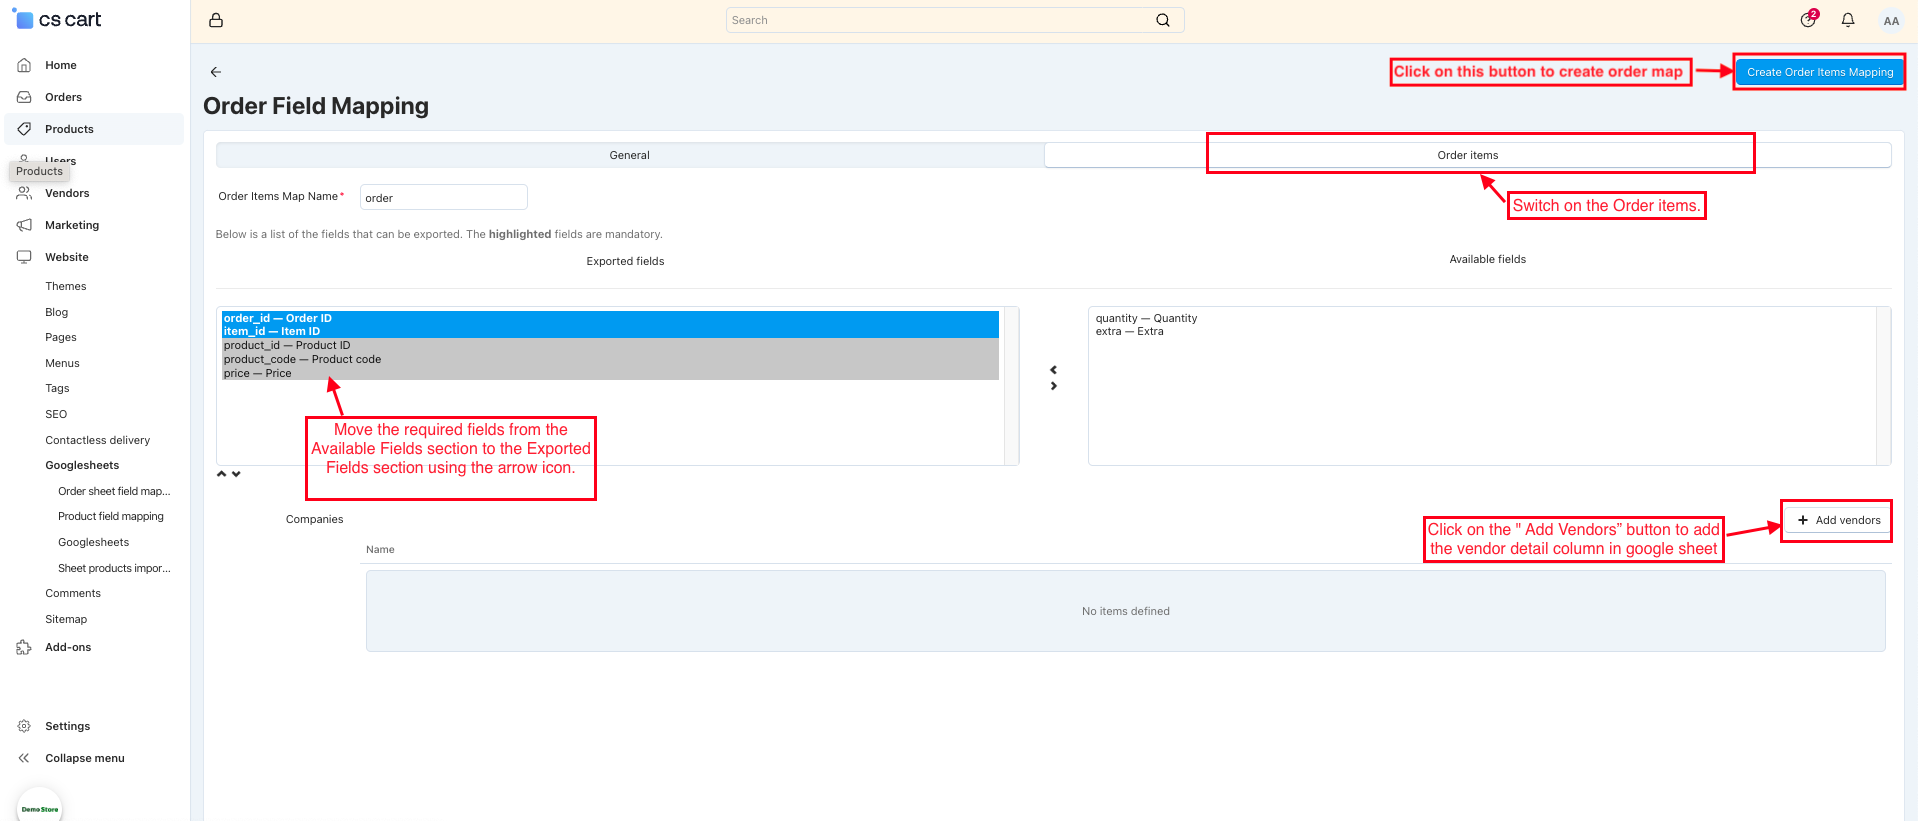The height and width of the screenshot is (821, 1918).
Task: Move field left to Exported fields arrow
Action: (1053, 370)
